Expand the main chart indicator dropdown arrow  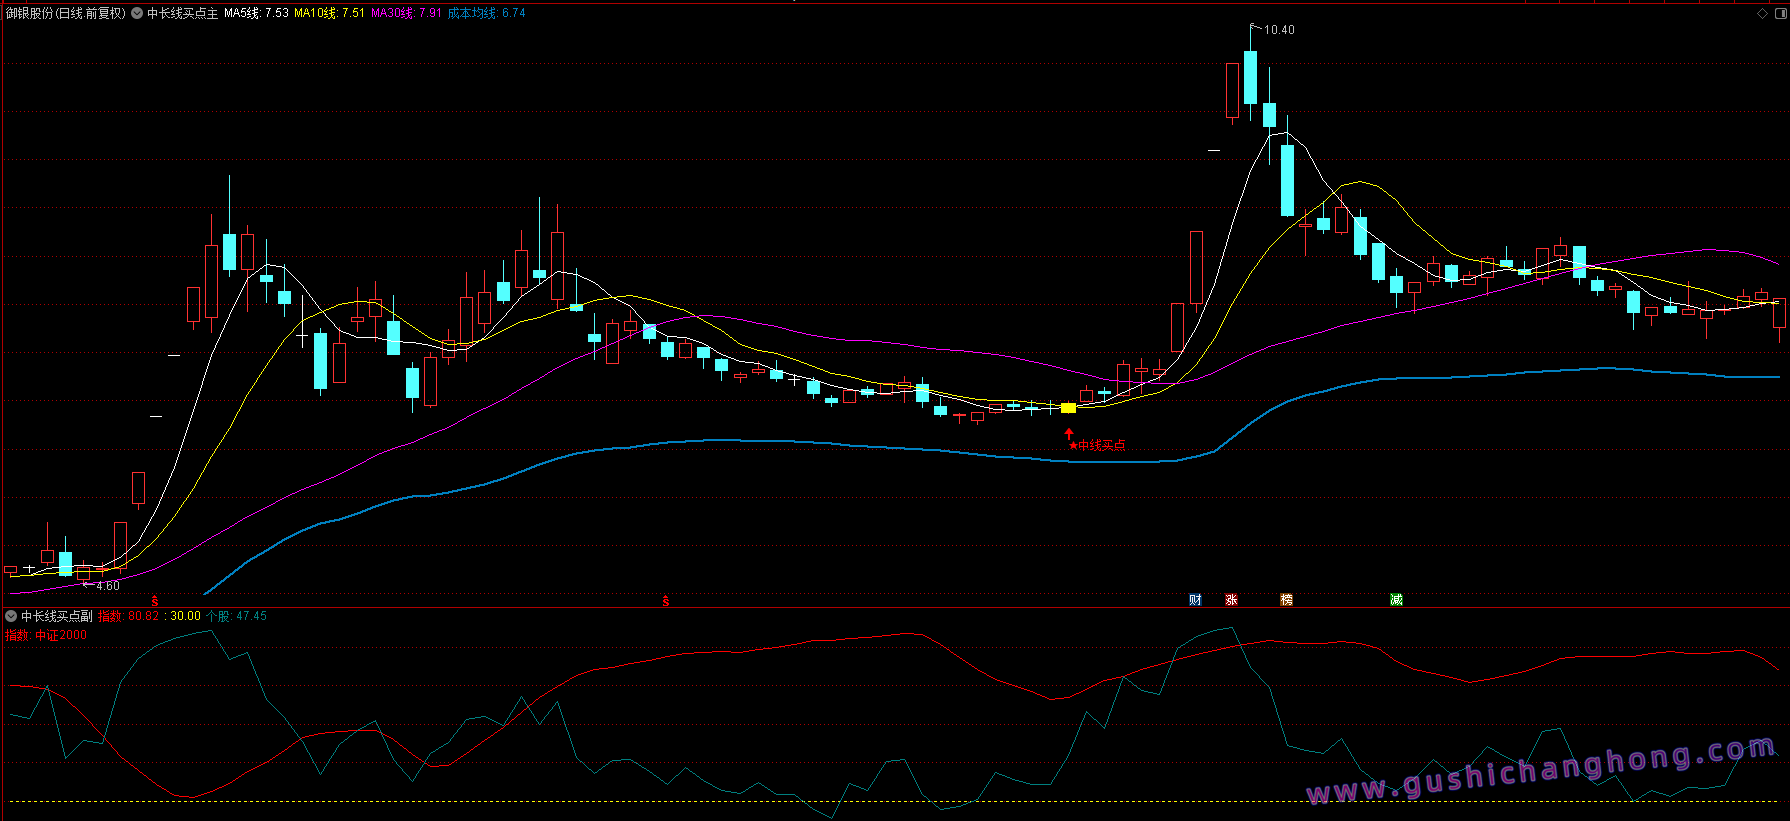(137, 13)
